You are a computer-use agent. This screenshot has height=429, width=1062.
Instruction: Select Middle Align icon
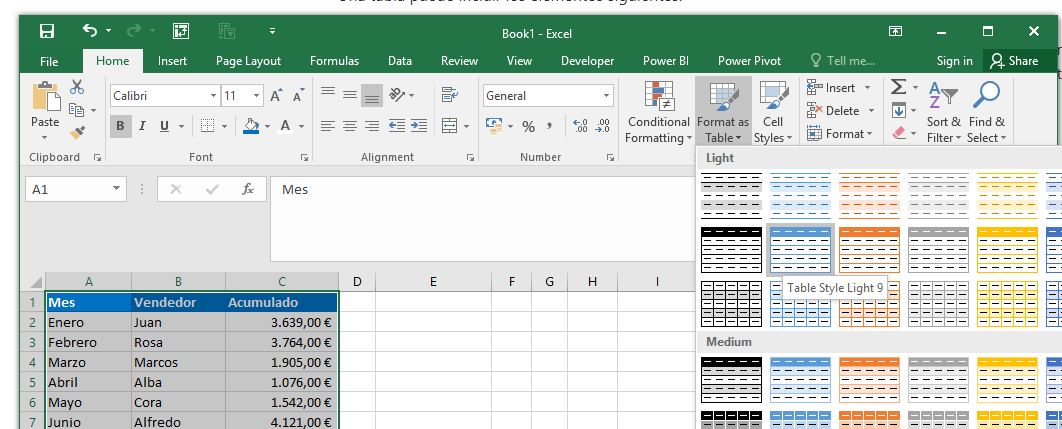[x=349, y=96]
